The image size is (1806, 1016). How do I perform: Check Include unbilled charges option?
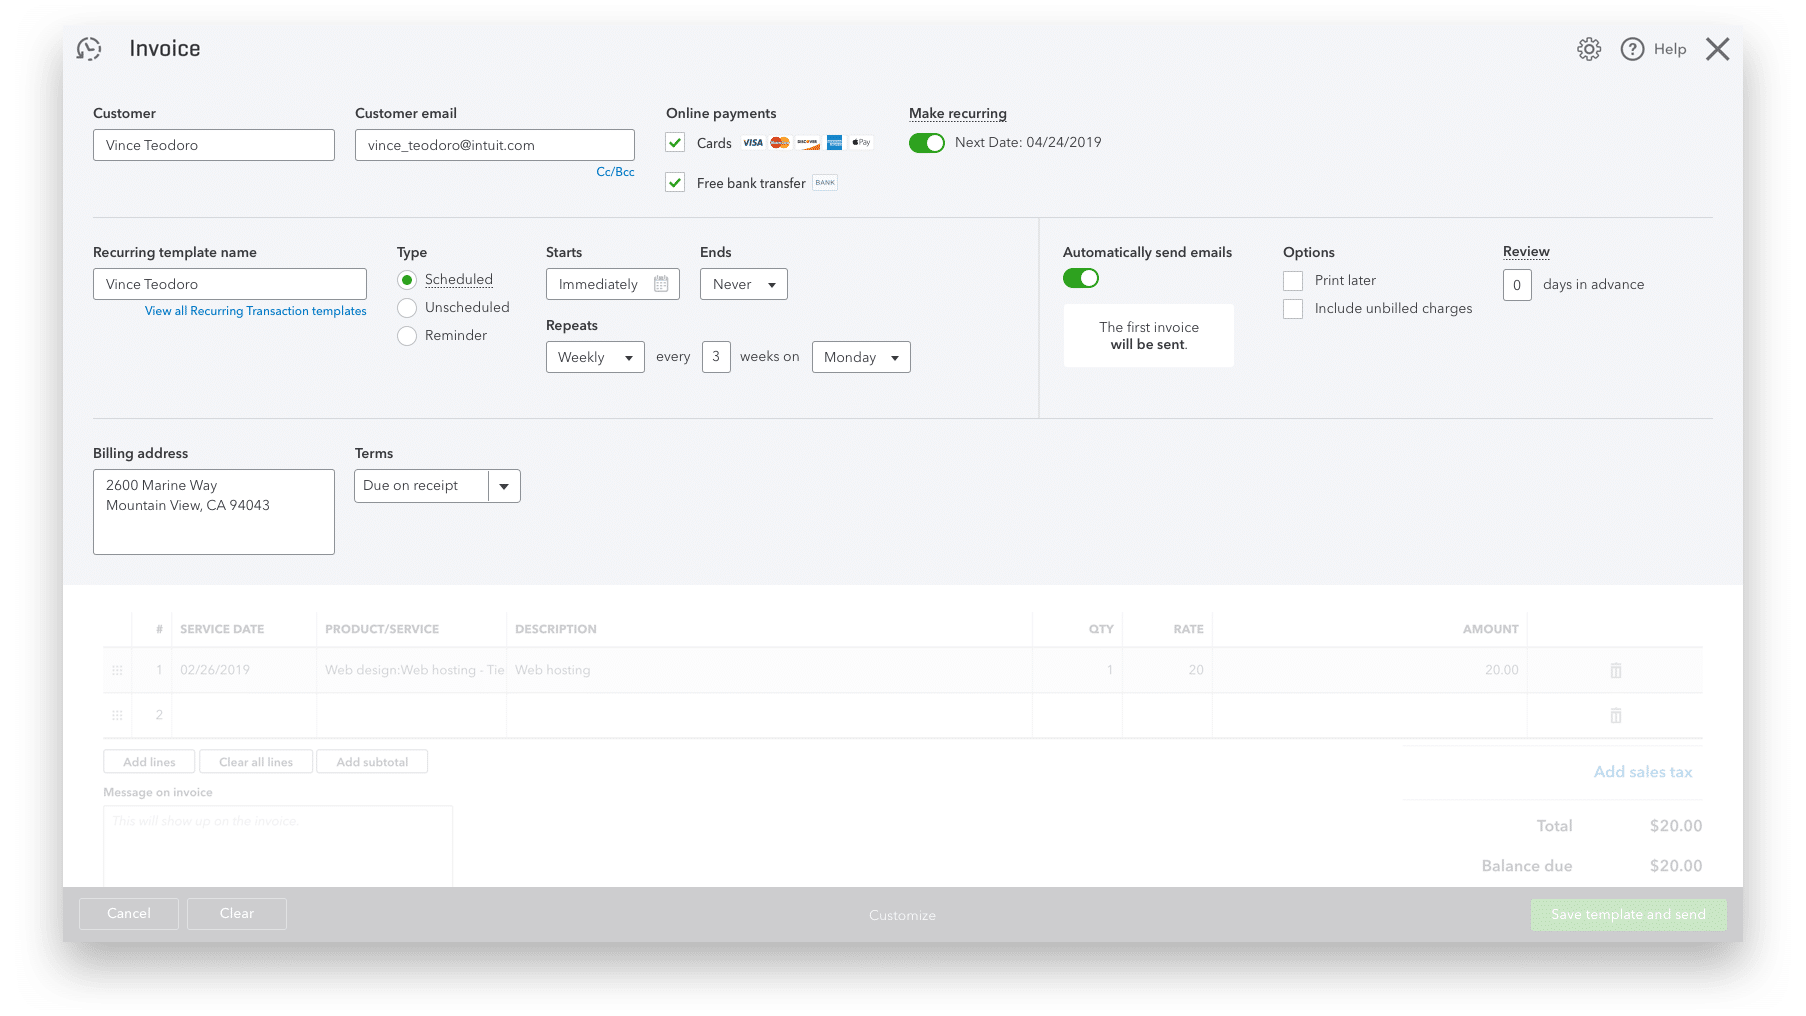click(x=1293, y=309)
